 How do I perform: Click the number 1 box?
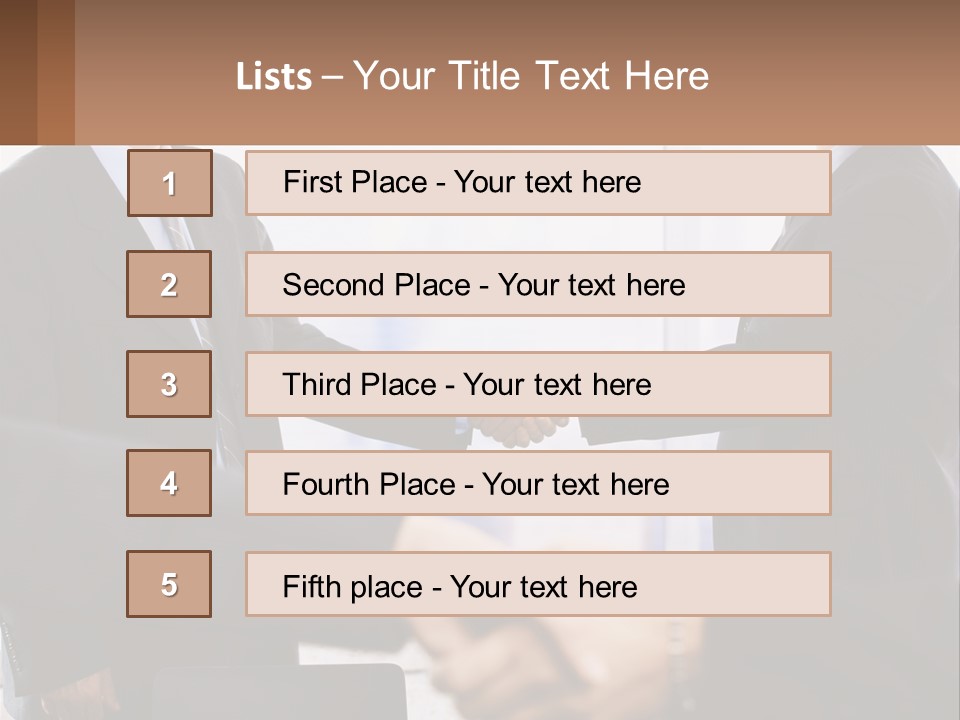[x=170, y=183]
